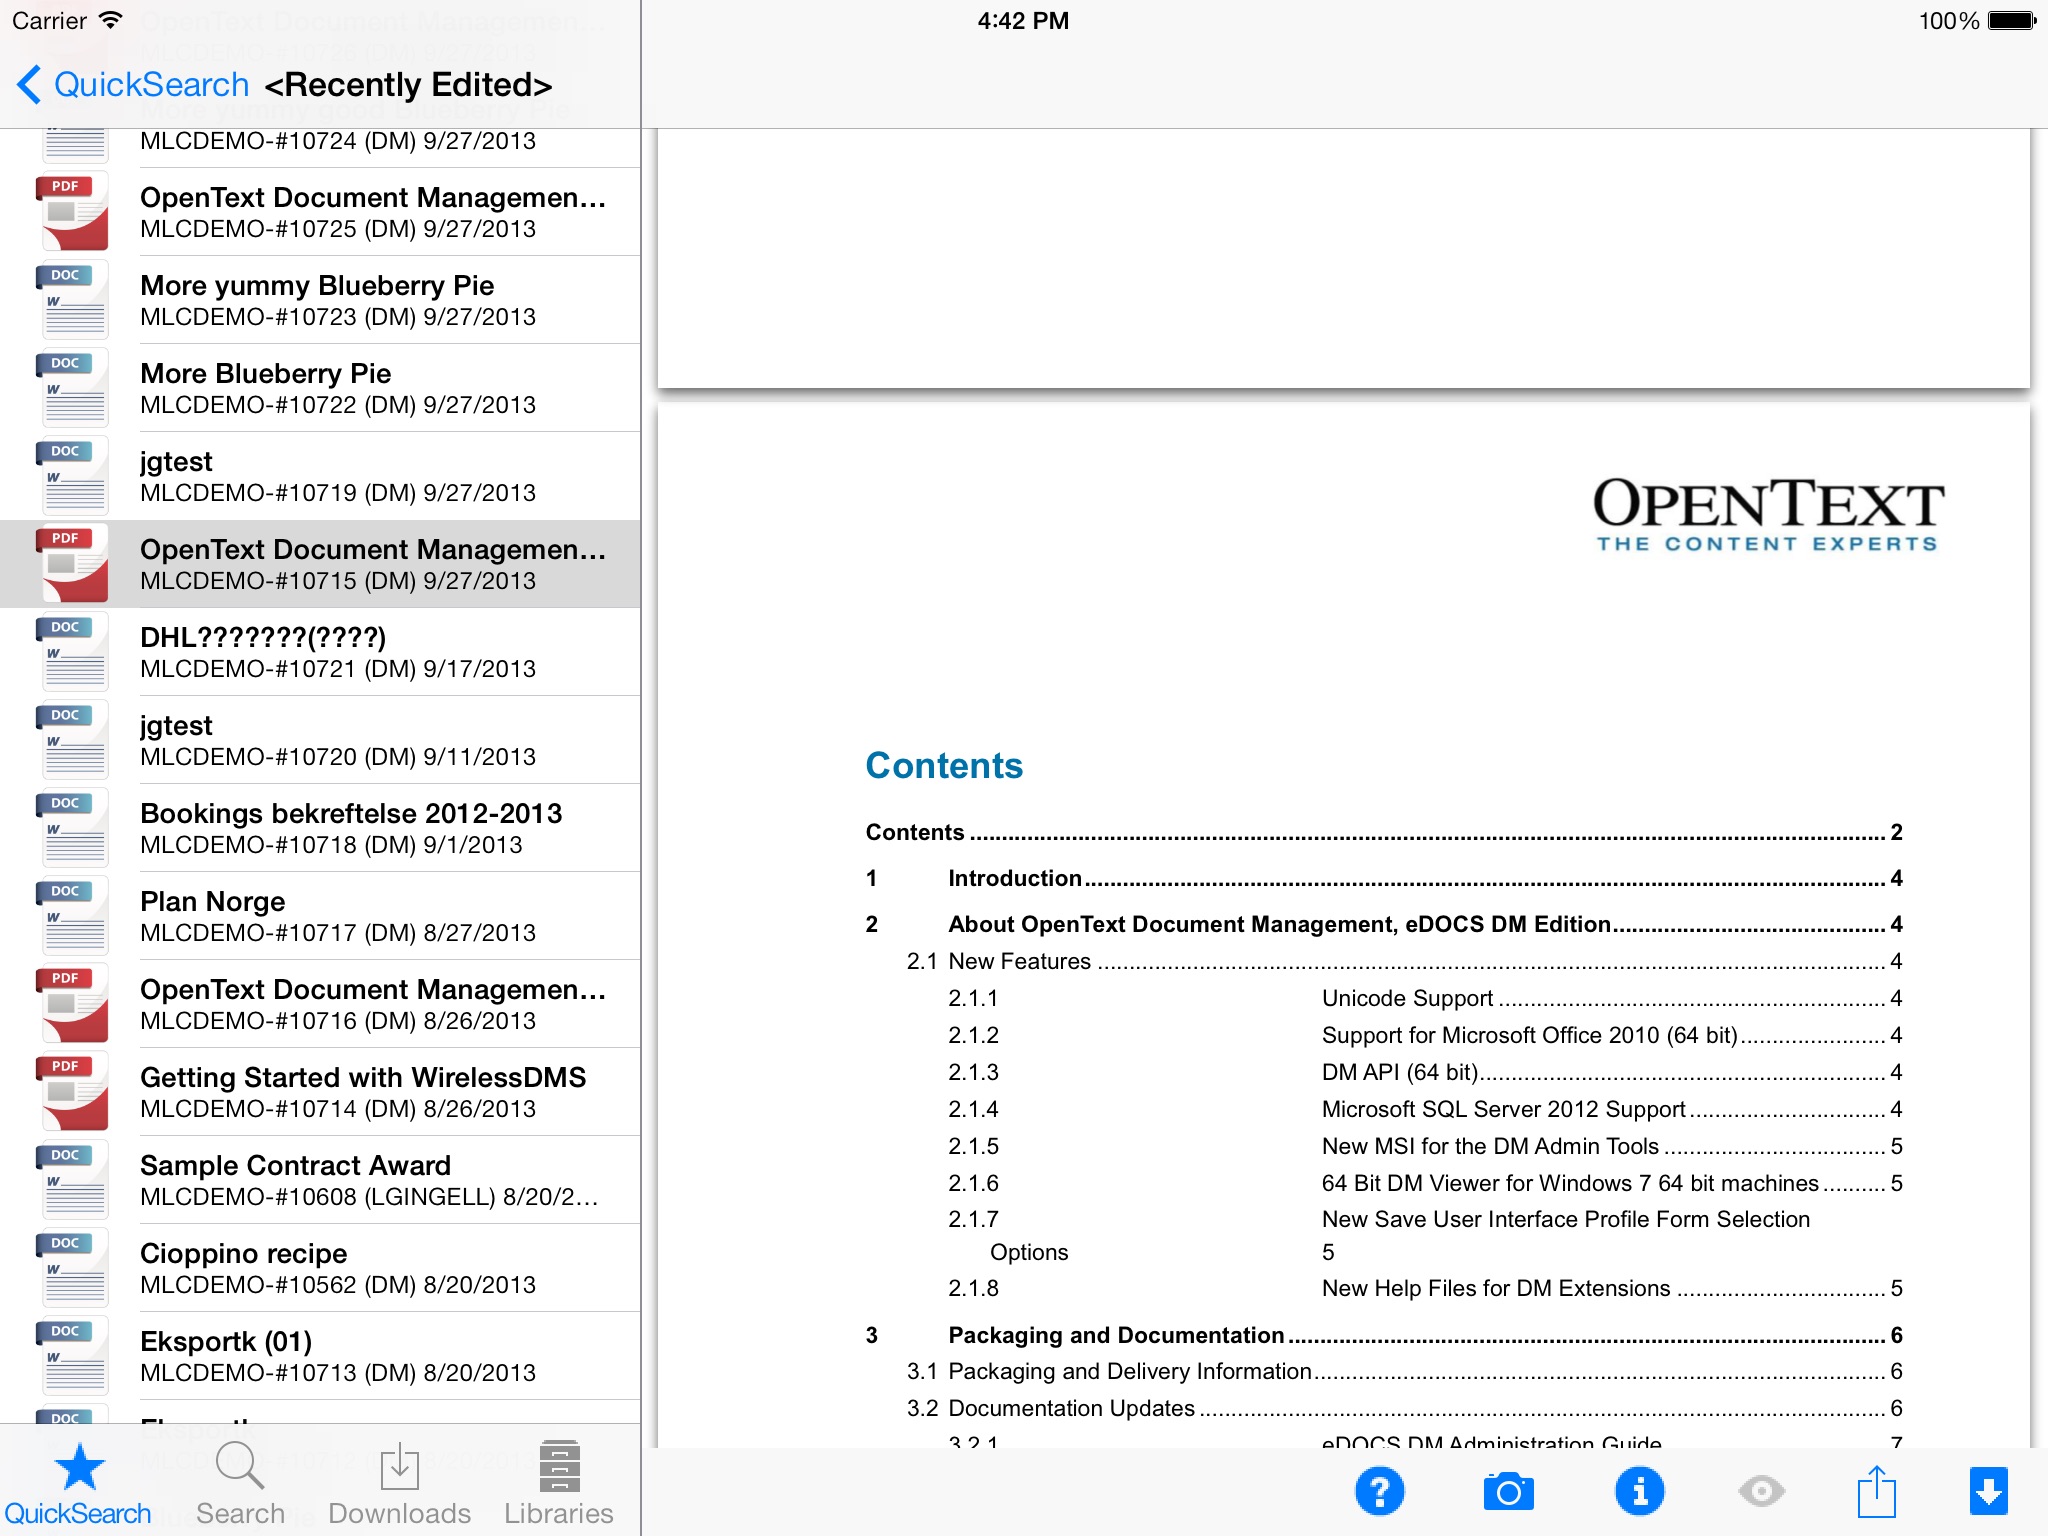Open 'Bookings bekreftelse 2012-2013'
Image resolution: width=2048 pixels, height=1536 pixels.
(x=320, y=828)
